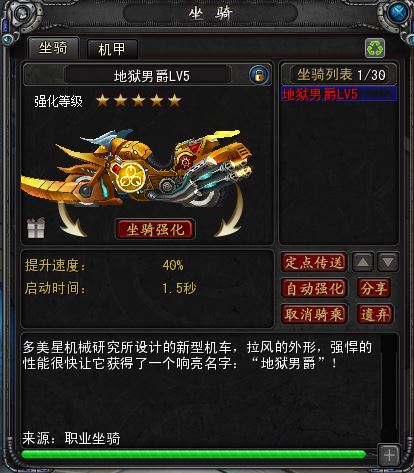Image resolution: width=414 pixels, height=473 pixels.
Task: Start 自动强化 auto-enhancement
Action: click(314, 288)
